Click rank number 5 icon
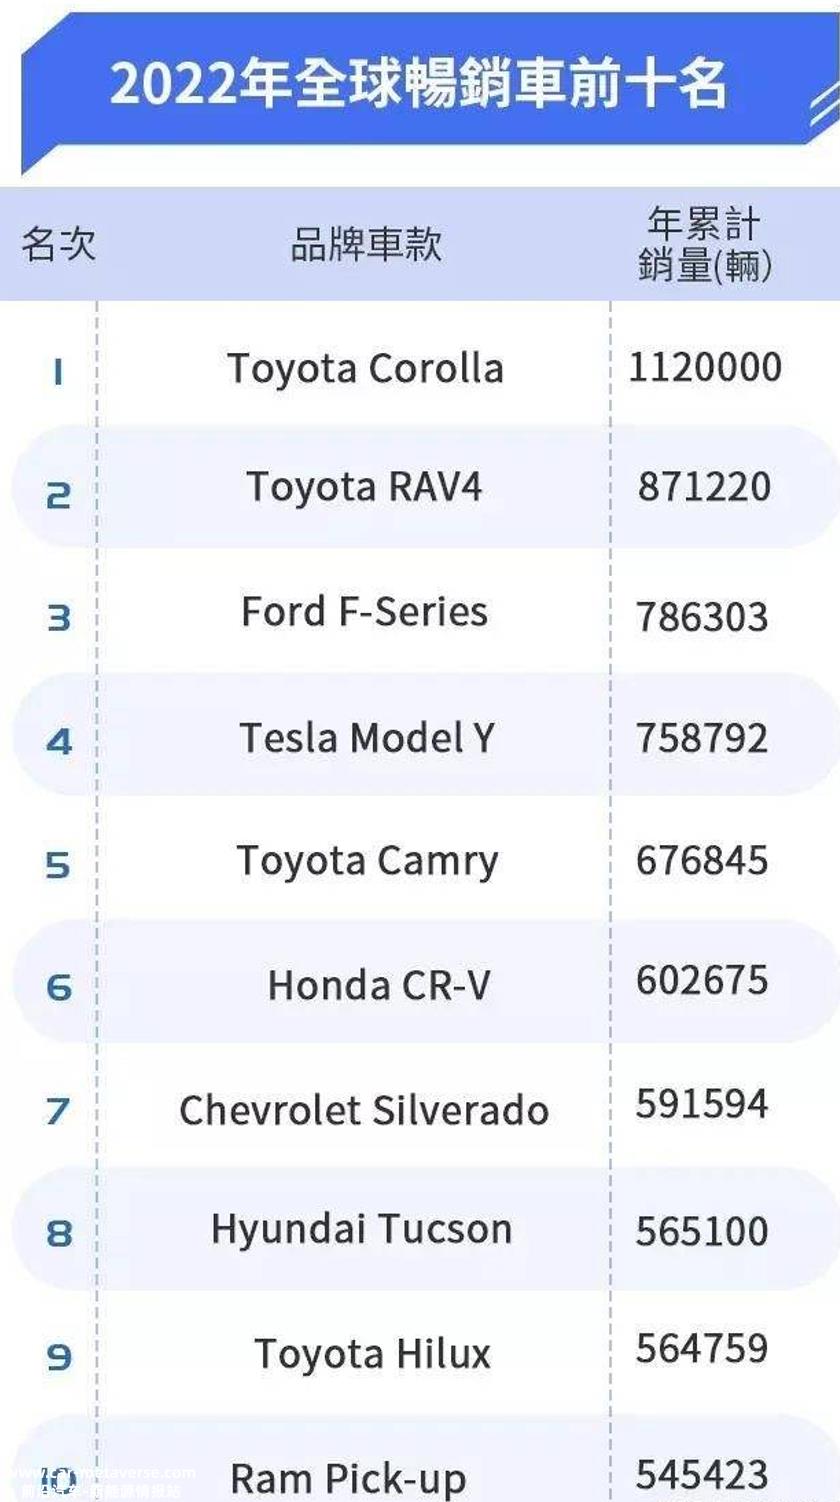The width and height of the screenshot is (840, 1502). pos(58,864)
